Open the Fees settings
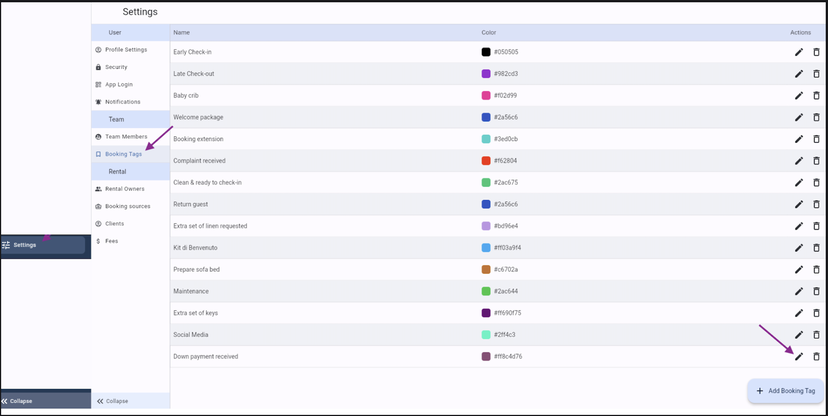The image size is (828, 416). tap(130, 241)
